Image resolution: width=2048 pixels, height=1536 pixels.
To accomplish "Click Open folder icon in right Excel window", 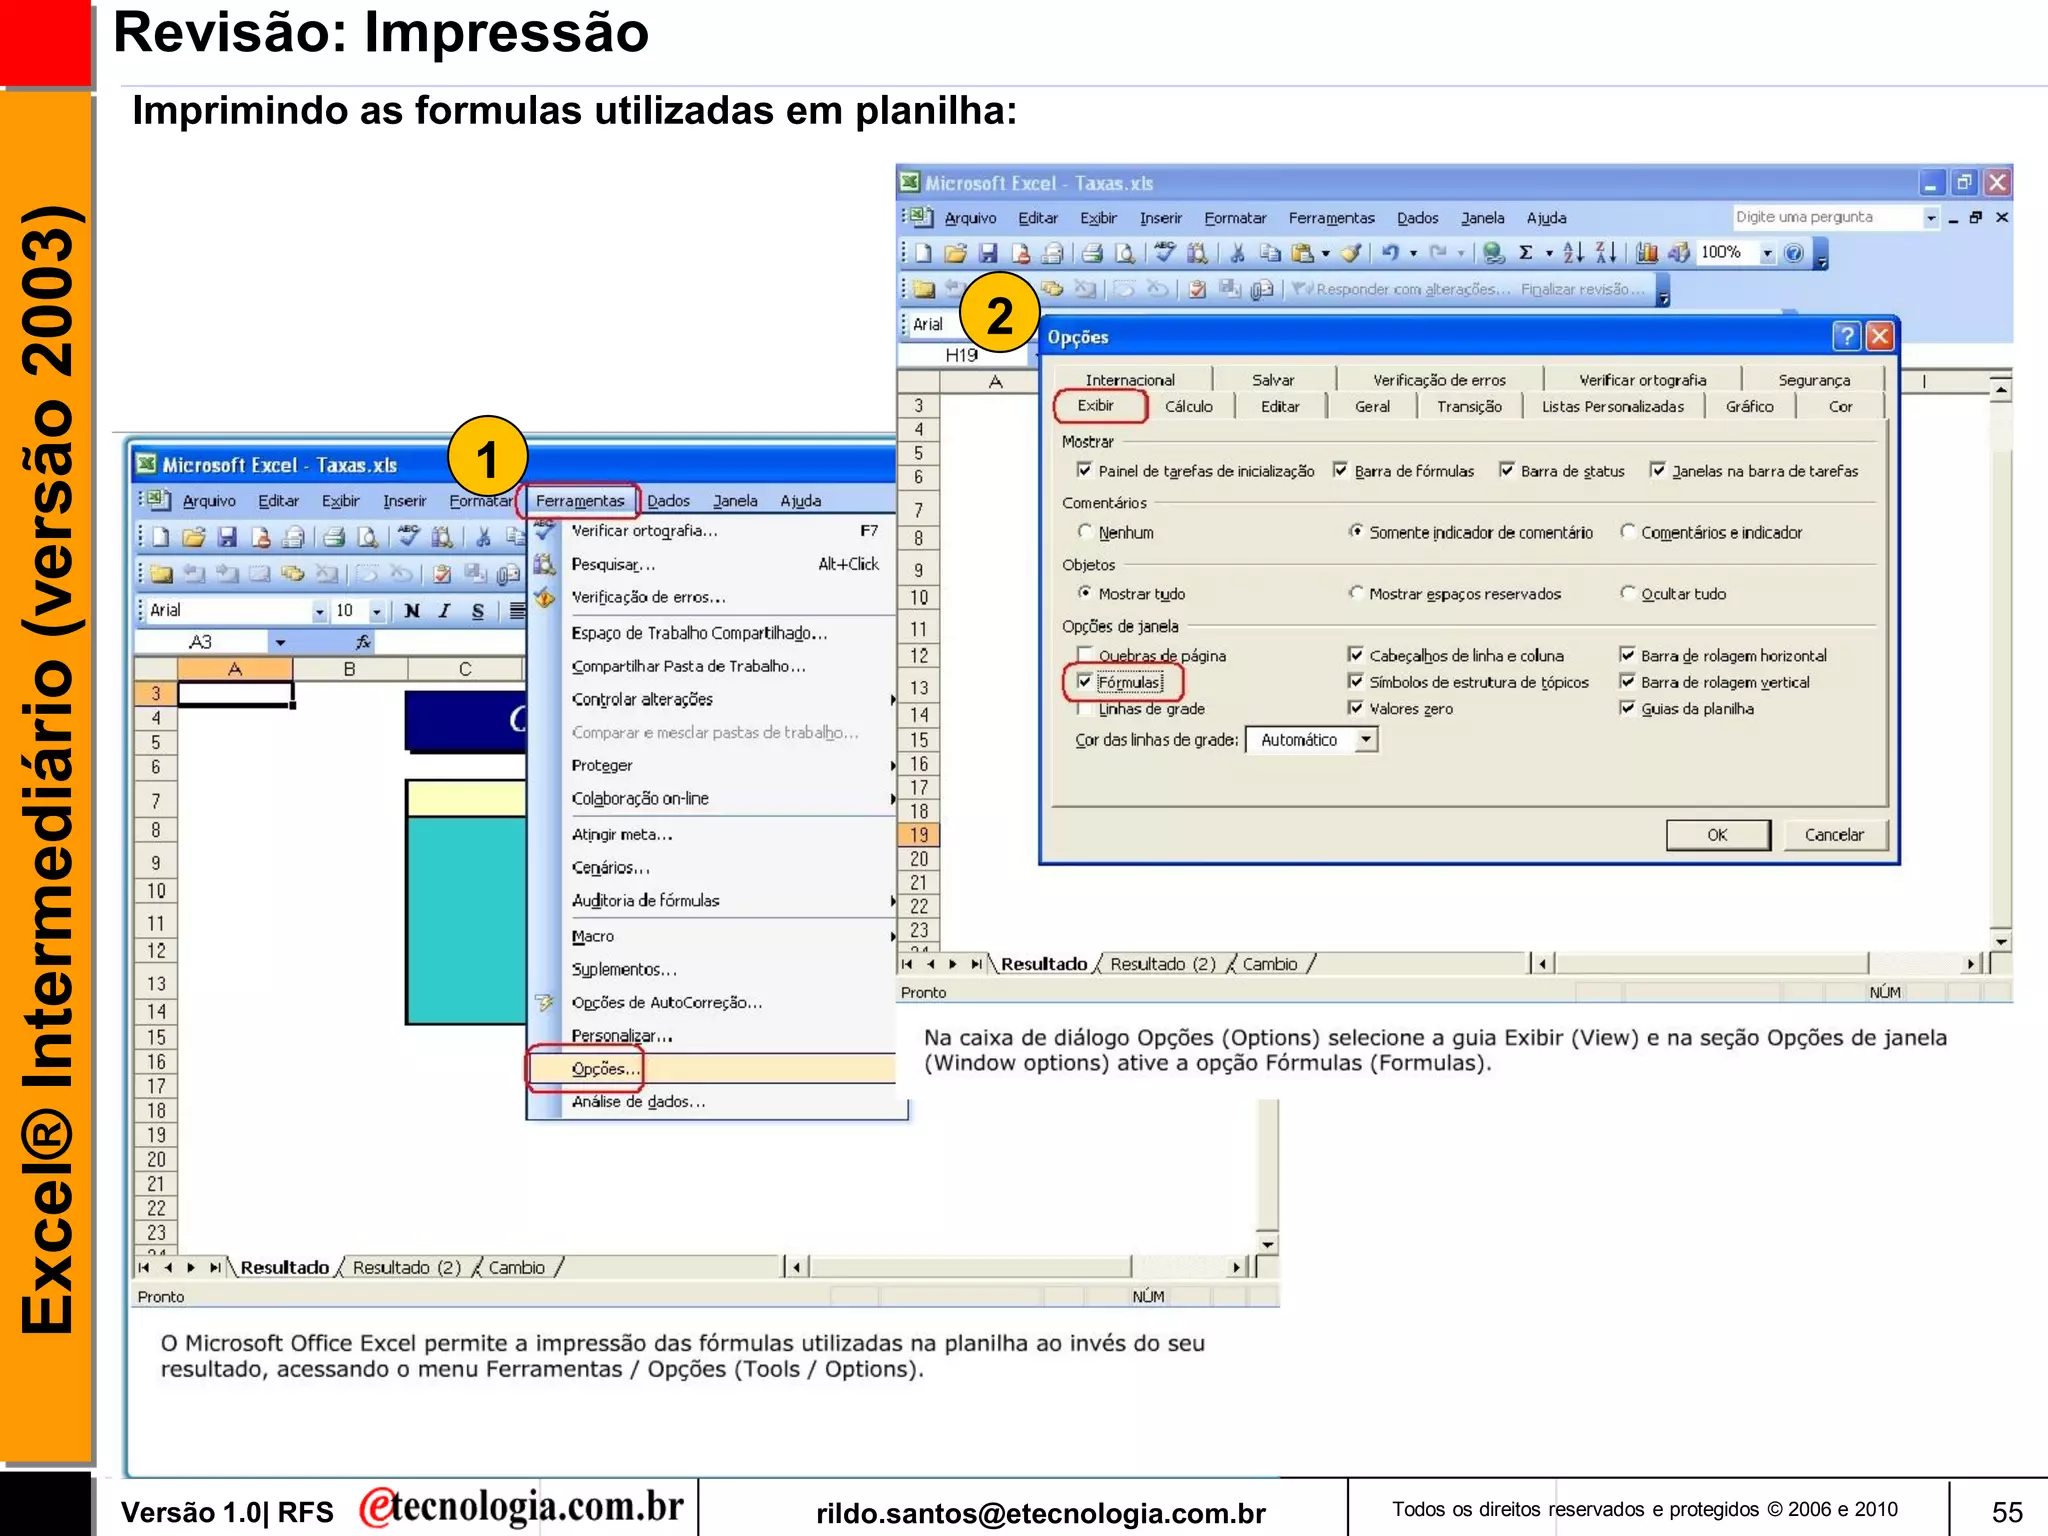I will (955, 253).
